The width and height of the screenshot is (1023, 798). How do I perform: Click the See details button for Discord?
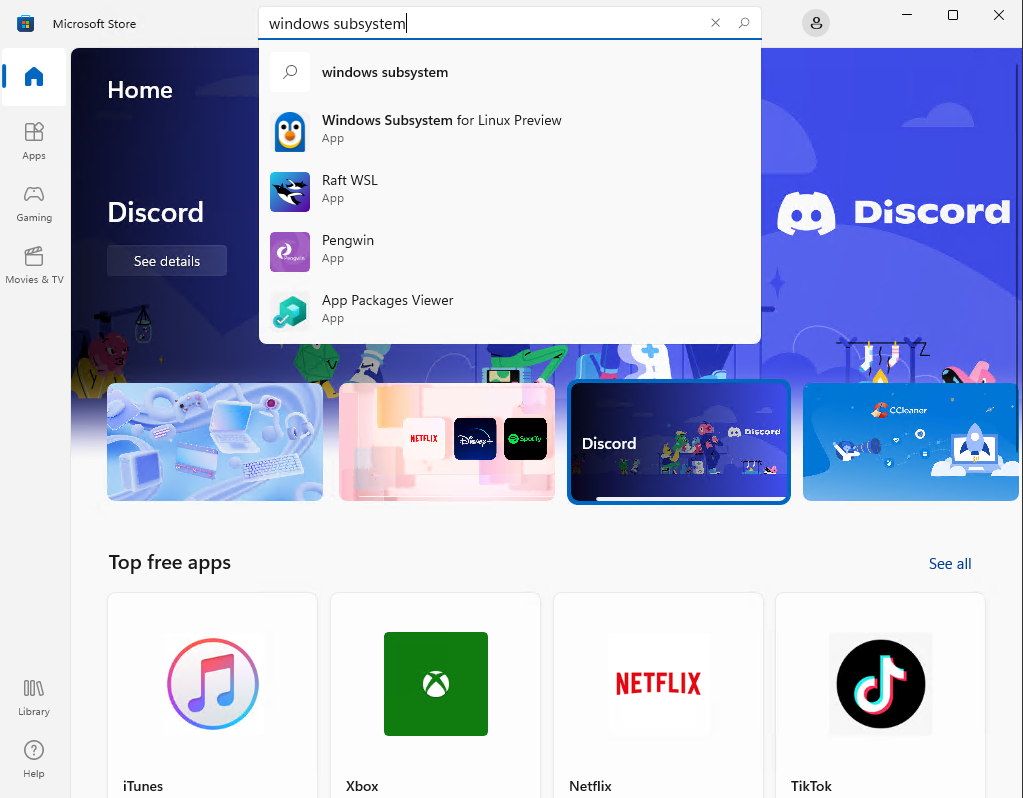tap(167, 261)
